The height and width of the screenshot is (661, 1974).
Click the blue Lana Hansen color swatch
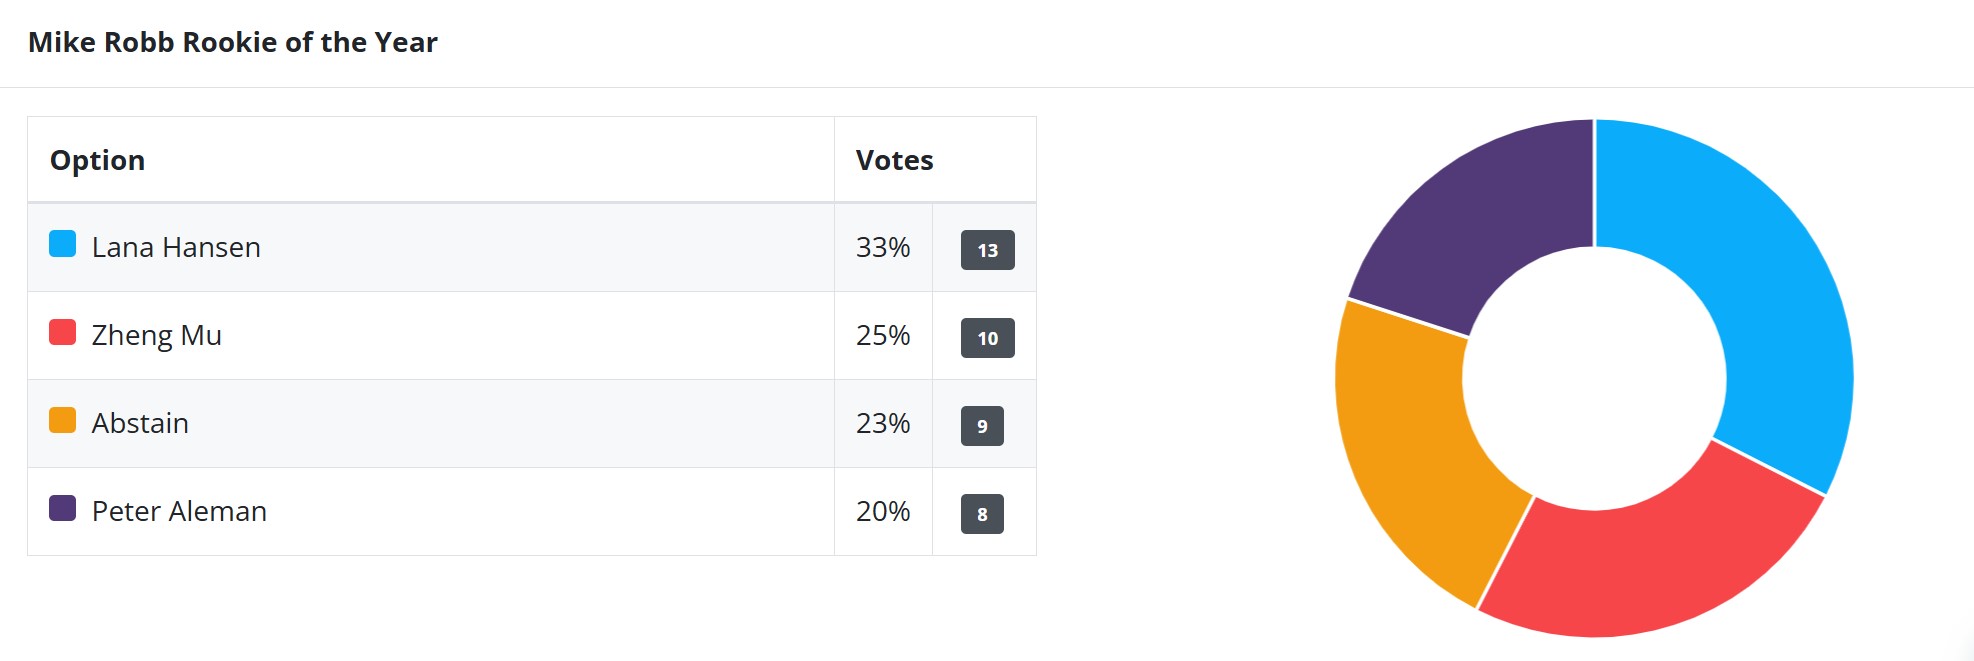coord(62,244)
